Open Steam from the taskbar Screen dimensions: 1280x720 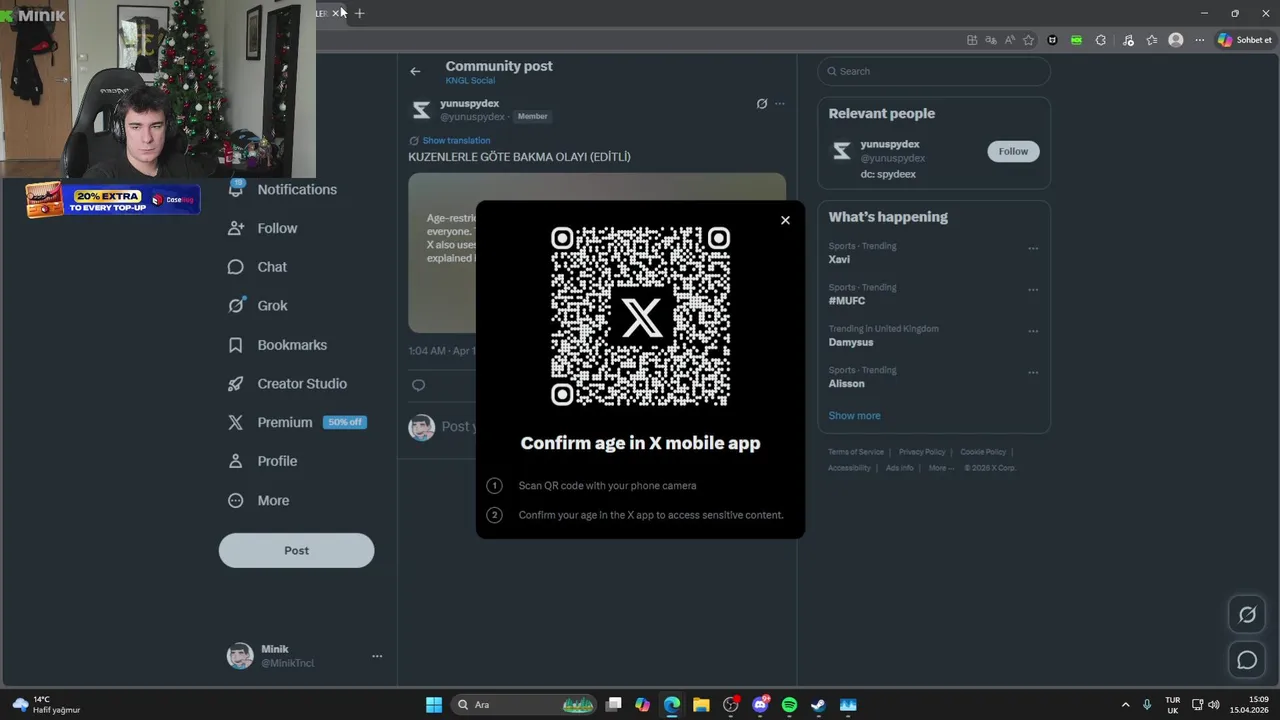click(x=818, y=705)
